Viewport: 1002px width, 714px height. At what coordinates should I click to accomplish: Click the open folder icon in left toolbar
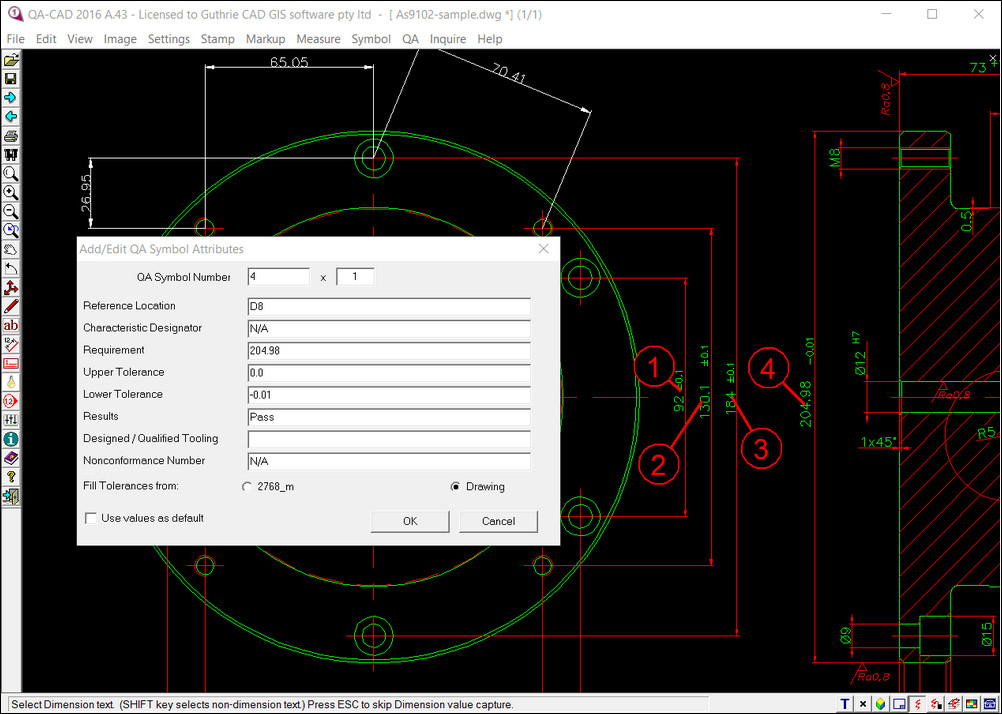pos(11,60)
